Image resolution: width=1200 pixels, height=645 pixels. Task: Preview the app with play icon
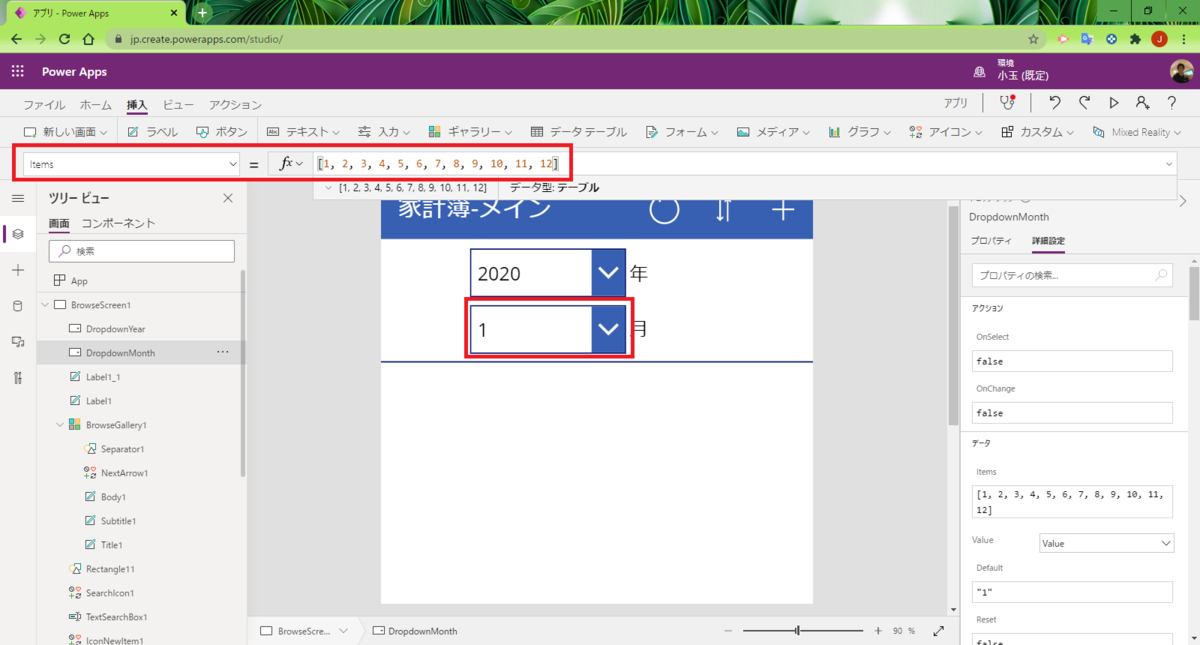click(x=1113, y=103)
